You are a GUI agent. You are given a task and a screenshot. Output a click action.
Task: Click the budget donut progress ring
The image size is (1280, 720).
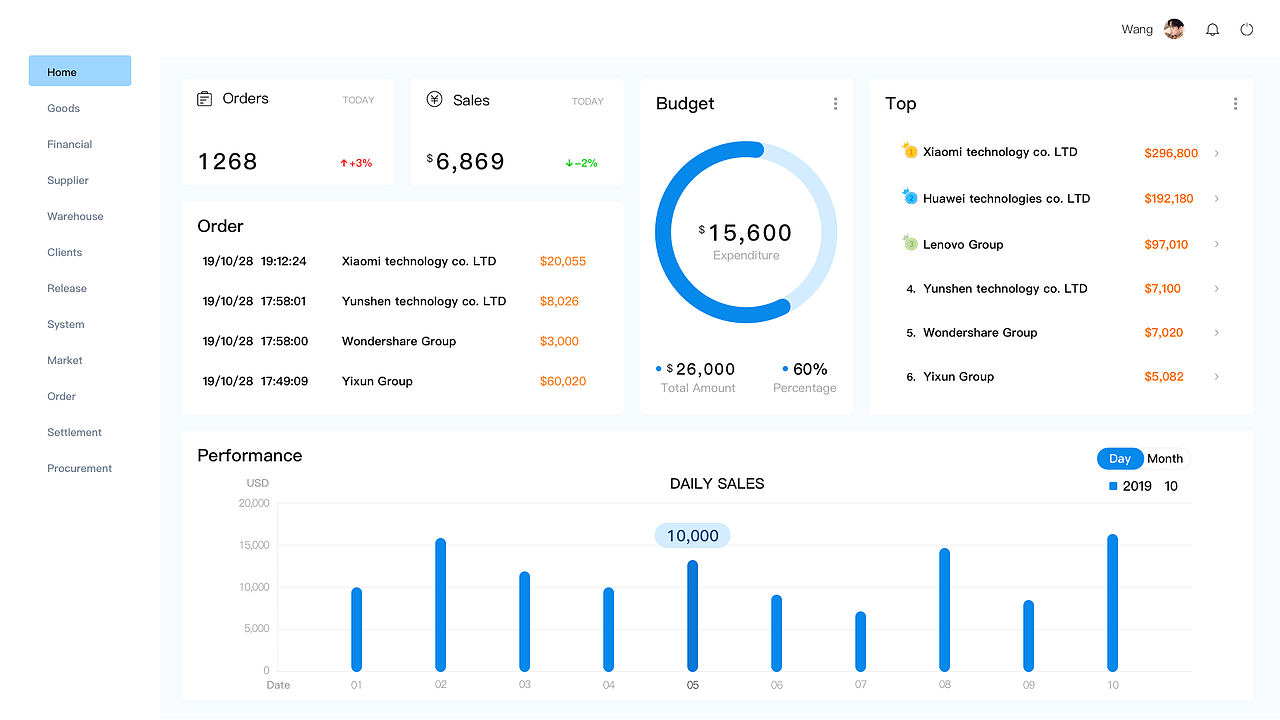click(746, 232)
